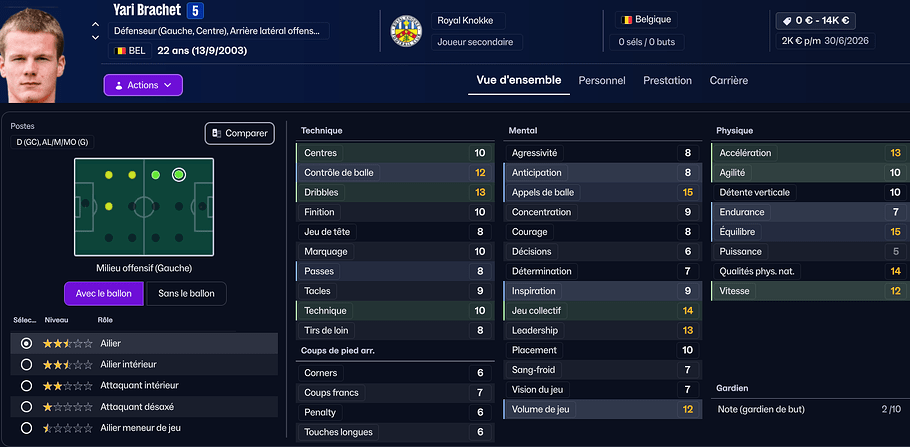The width and height of the screenshot is (910, 447).
Task: Click the previous player up arrow
Action: tap(95, 25)
